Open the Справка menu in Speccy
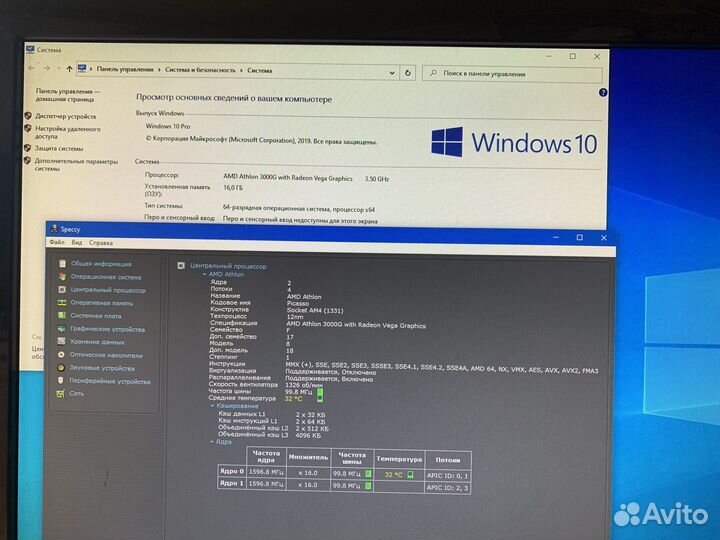Screen dimensions: 720x540 pos(101,243)
